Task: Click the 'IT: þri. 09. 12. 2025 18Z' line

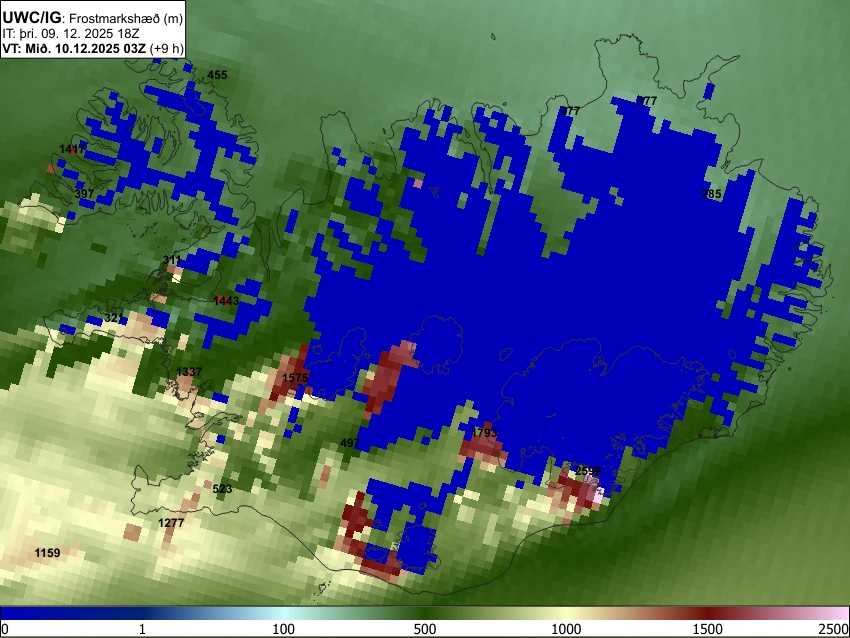Action: [70, 34]
